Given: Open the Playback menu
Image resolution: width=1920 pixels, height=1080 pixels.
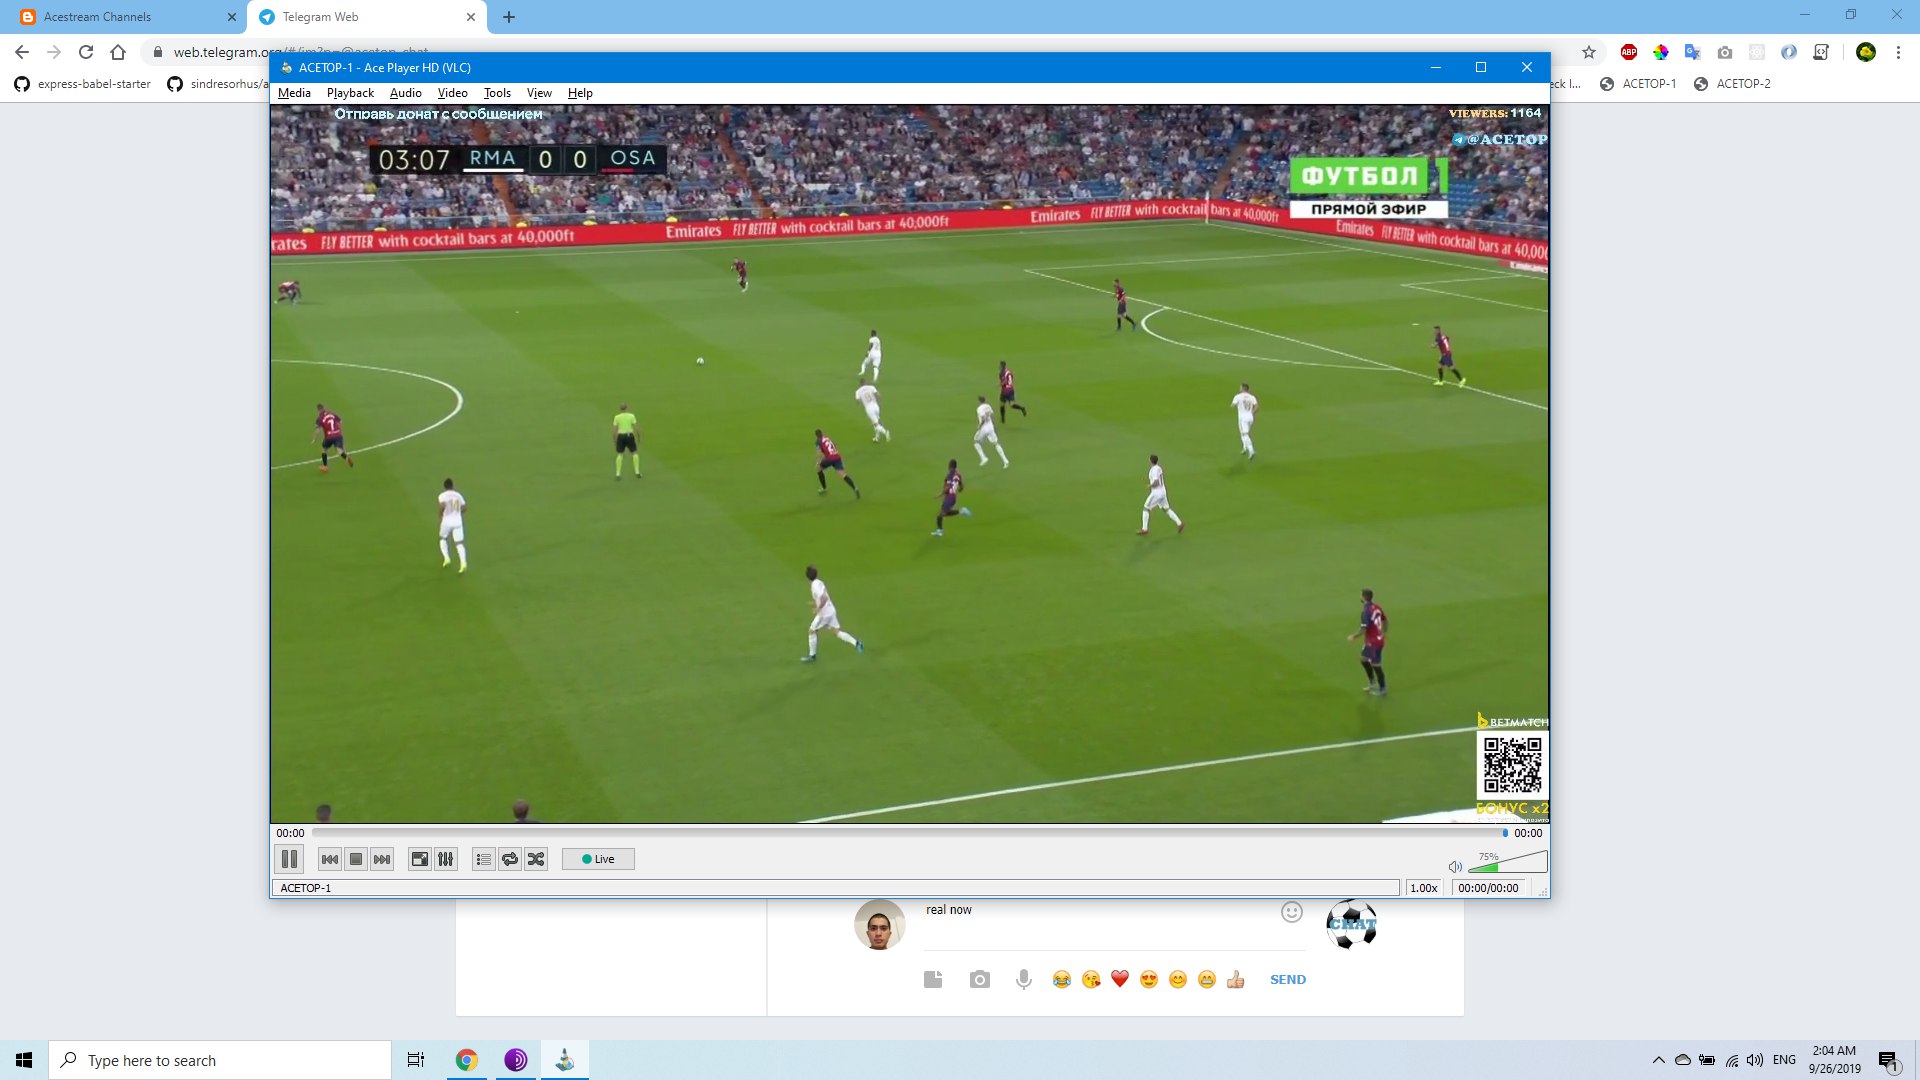Looking at the screenshot, I should click(x=350, y=93).
